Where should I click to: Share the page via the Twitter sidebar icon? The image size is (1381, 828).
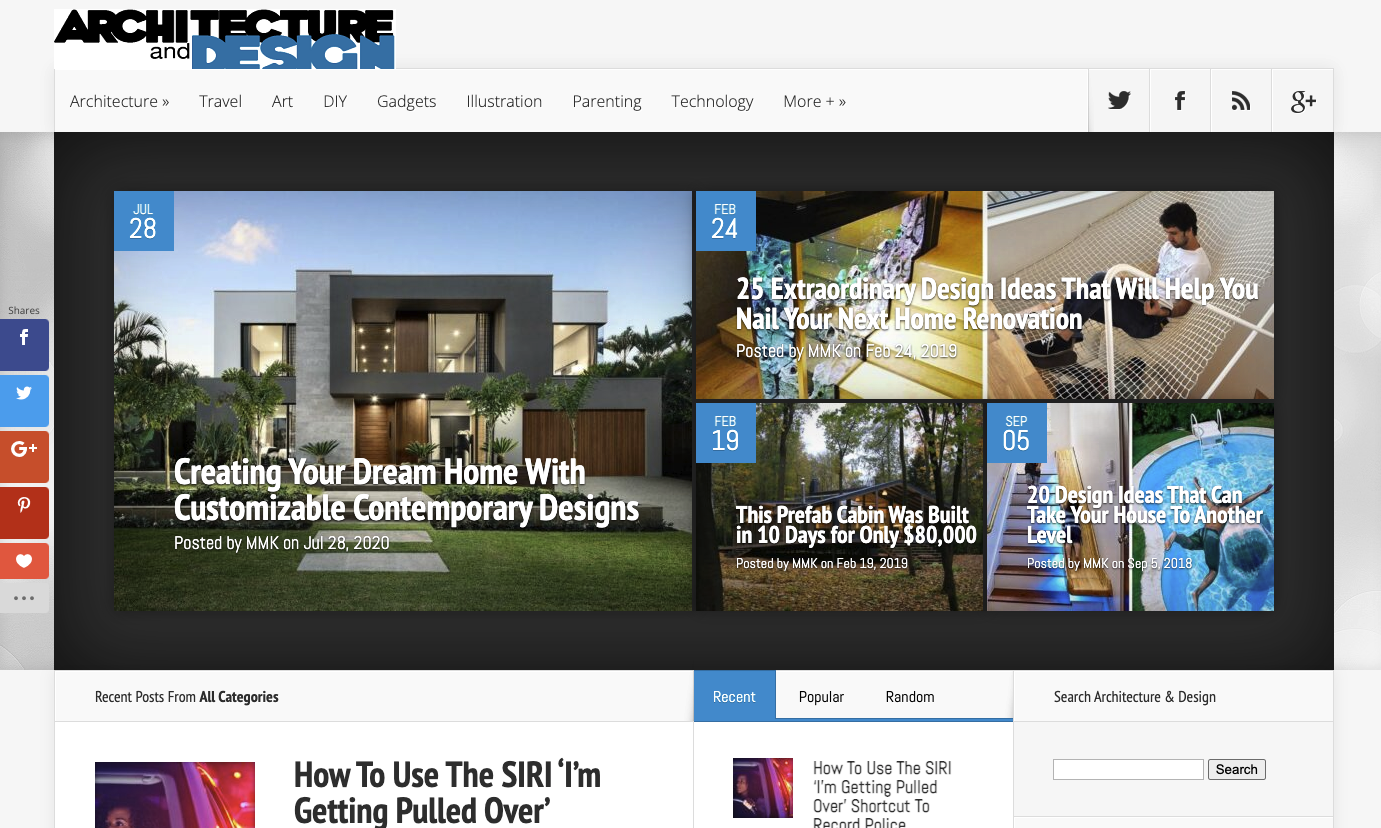coord(24,400)
